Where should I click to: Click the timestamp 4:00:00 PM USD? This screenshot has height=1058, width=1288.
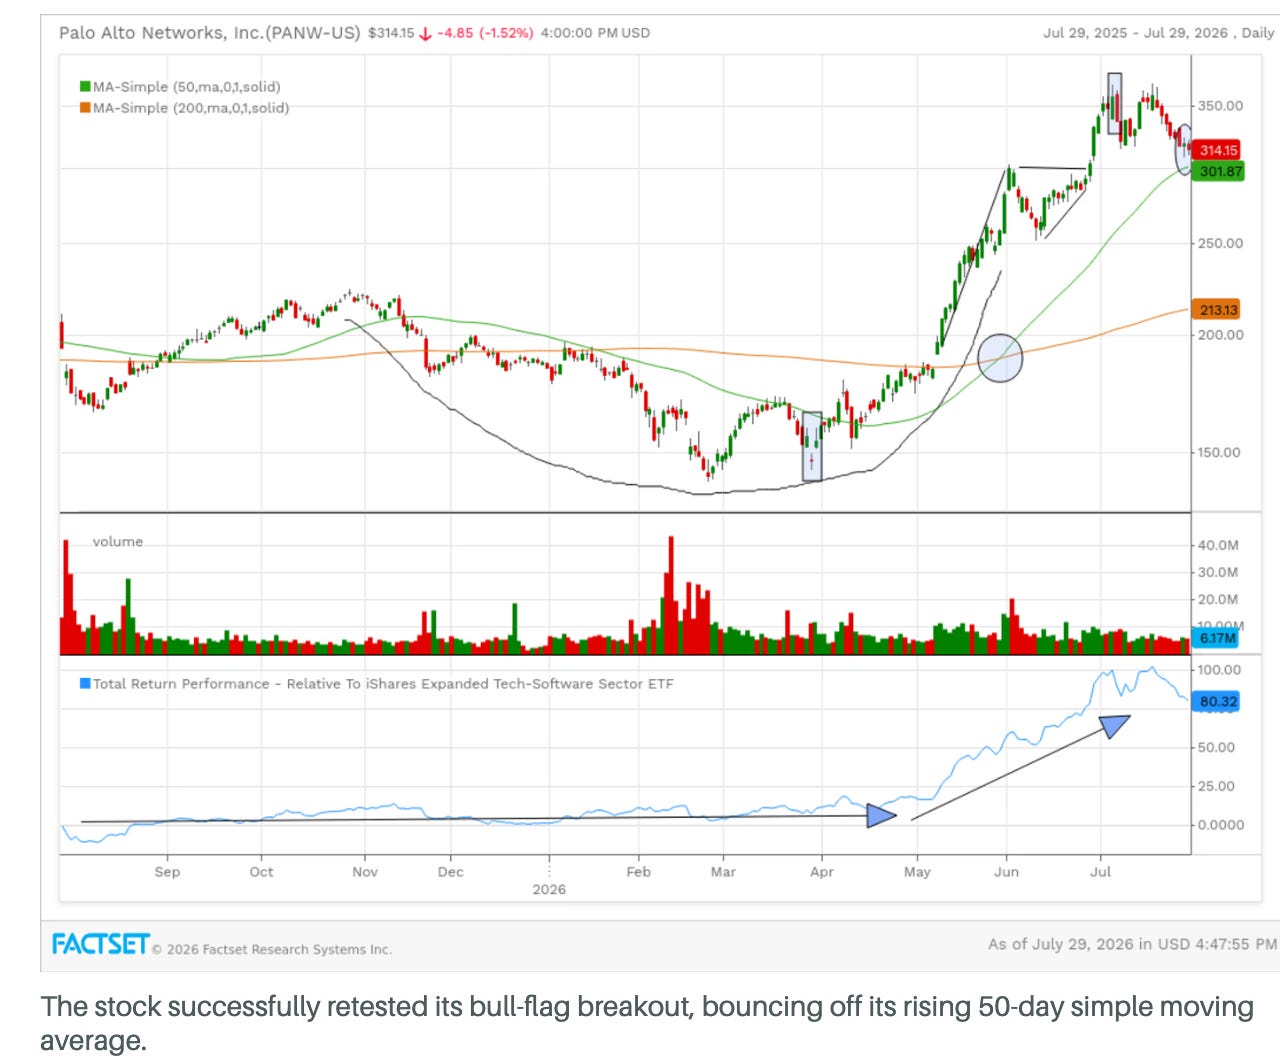pyautogui.click(x=595, y=33)
